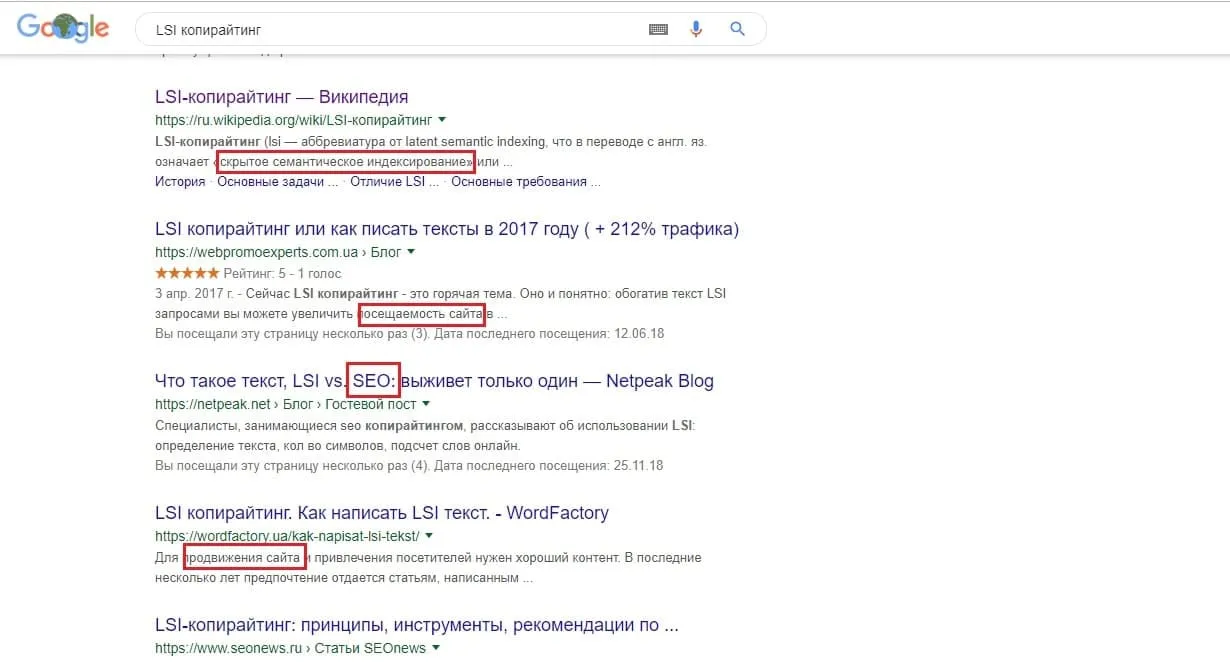Open the 'Основные требования ...' sitelink

526,182
